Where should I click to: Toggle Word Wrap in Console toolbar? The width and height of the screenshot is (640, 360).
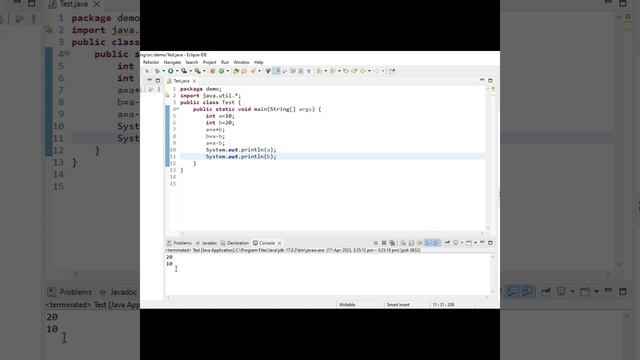coord(420,243)
